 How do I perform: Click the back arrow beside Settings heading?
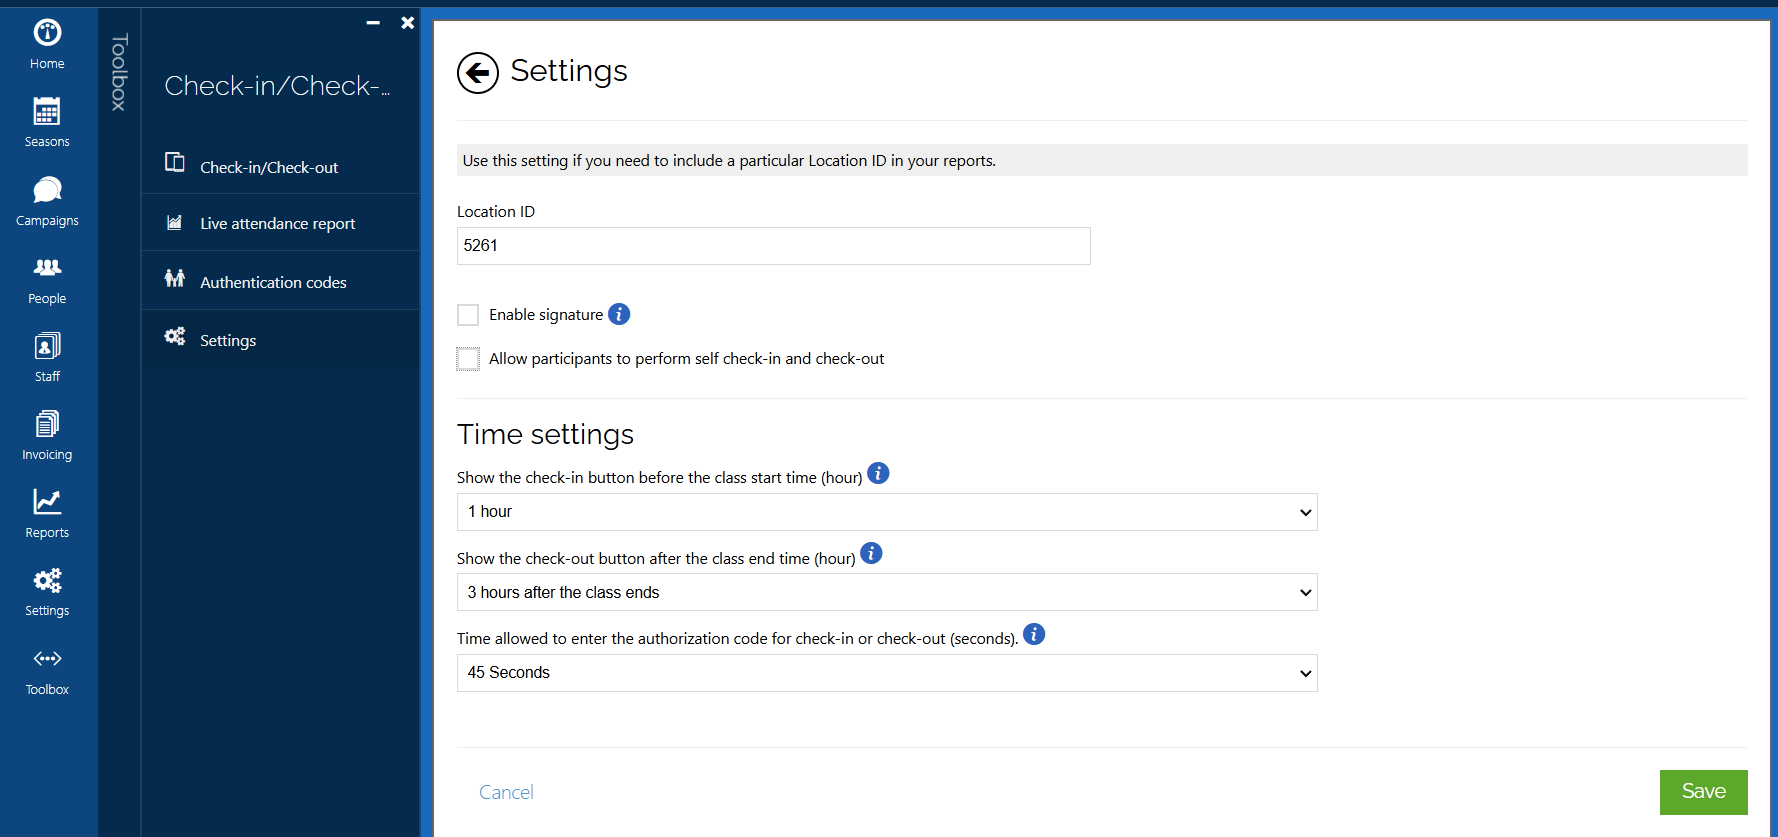[478, 73]
